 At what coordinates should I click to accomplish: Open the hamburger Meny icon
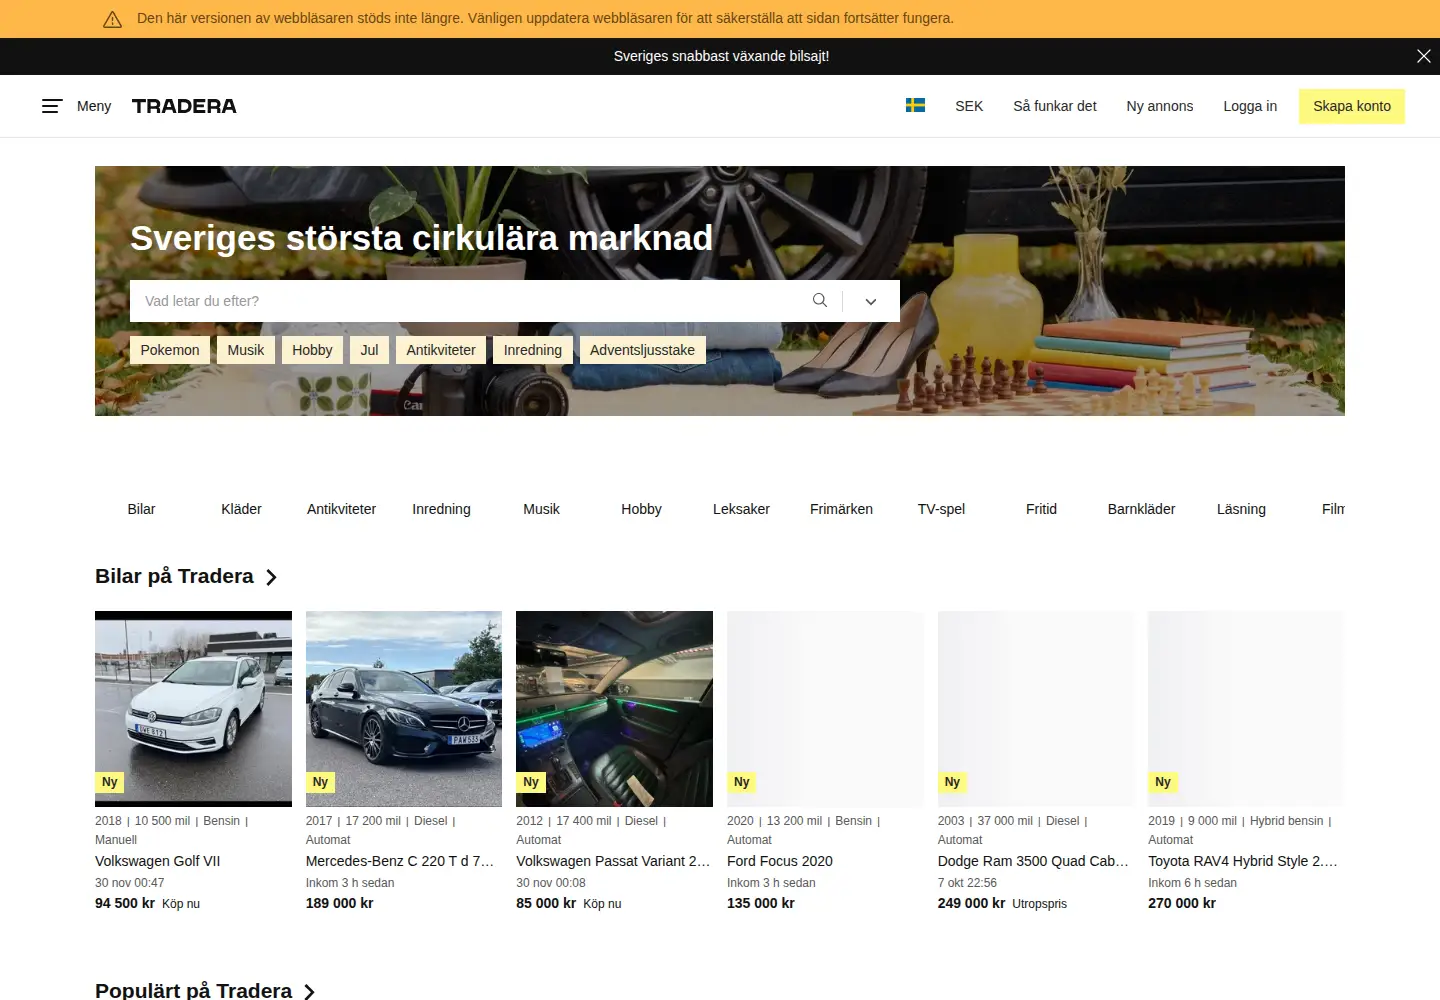pyautogui.click(x=52, y=106)
